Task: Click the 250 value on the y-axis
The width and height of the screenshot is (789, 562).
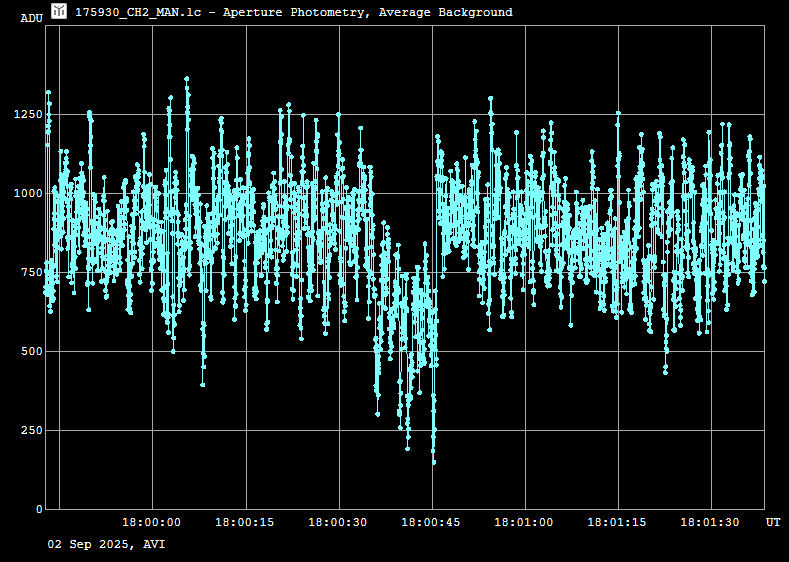Action: [x=31, y=431]
